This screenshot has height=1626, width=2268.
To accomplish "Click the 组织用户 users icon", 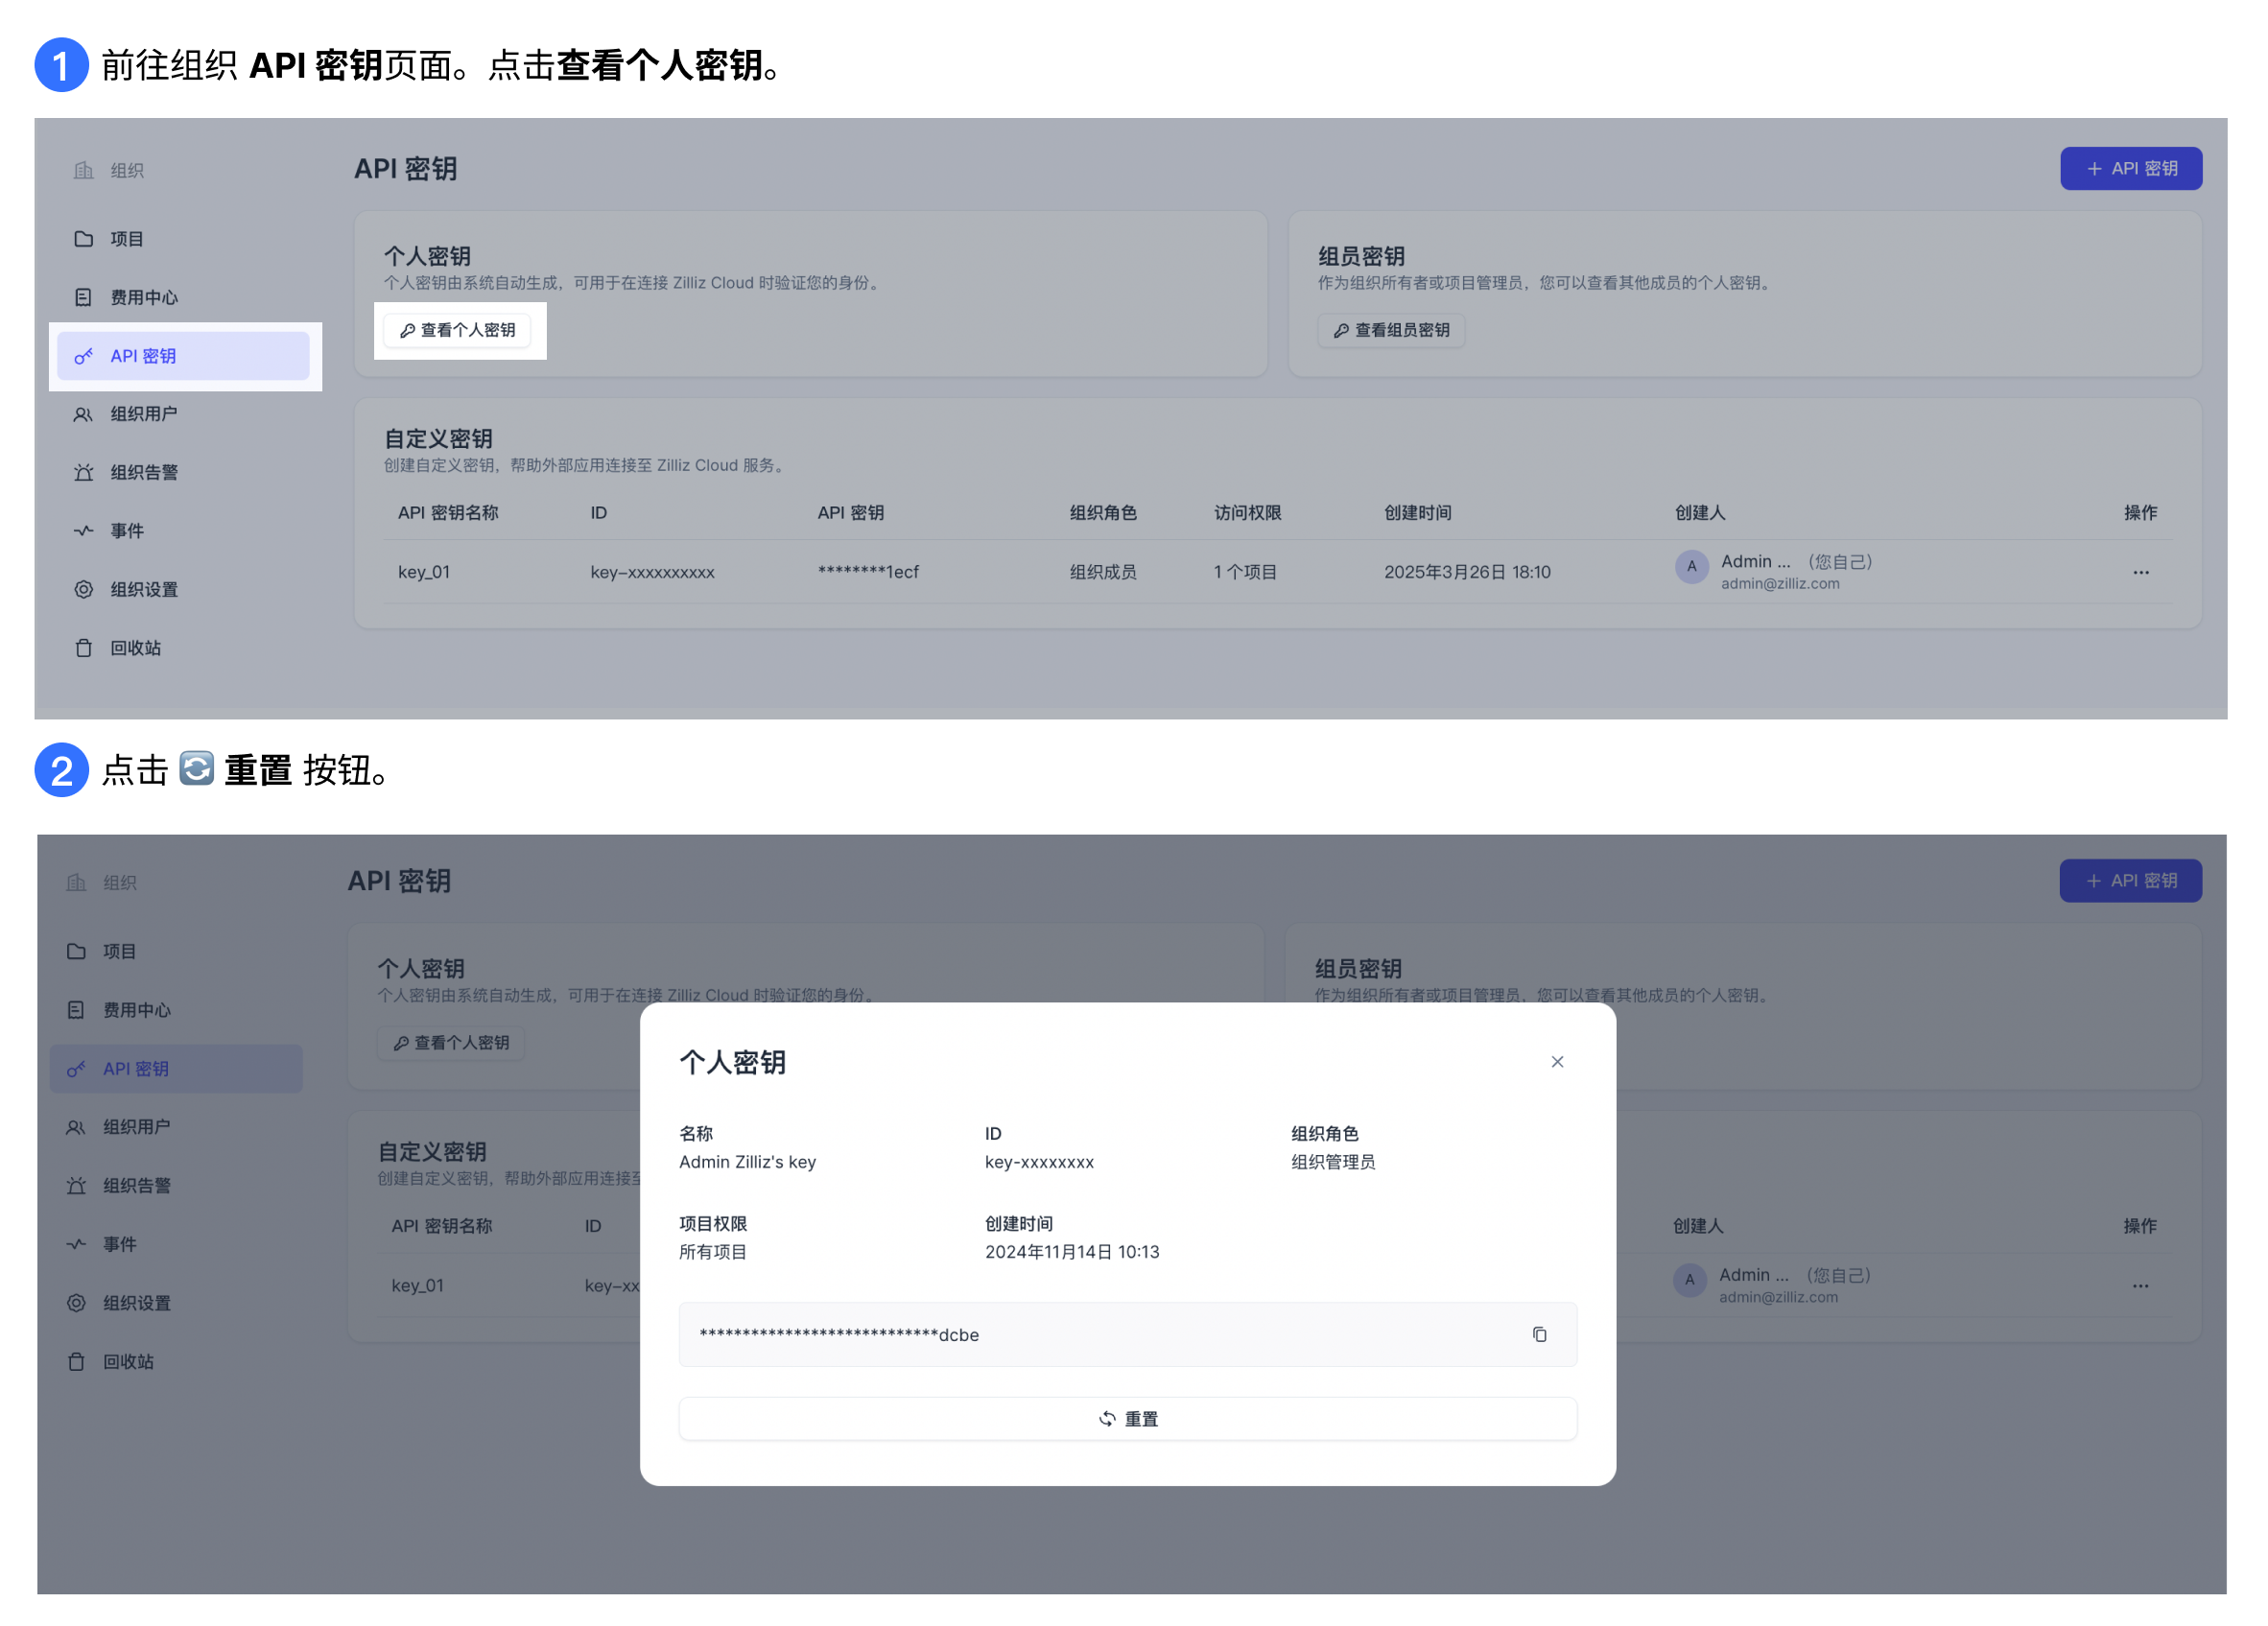I will 84,413.
